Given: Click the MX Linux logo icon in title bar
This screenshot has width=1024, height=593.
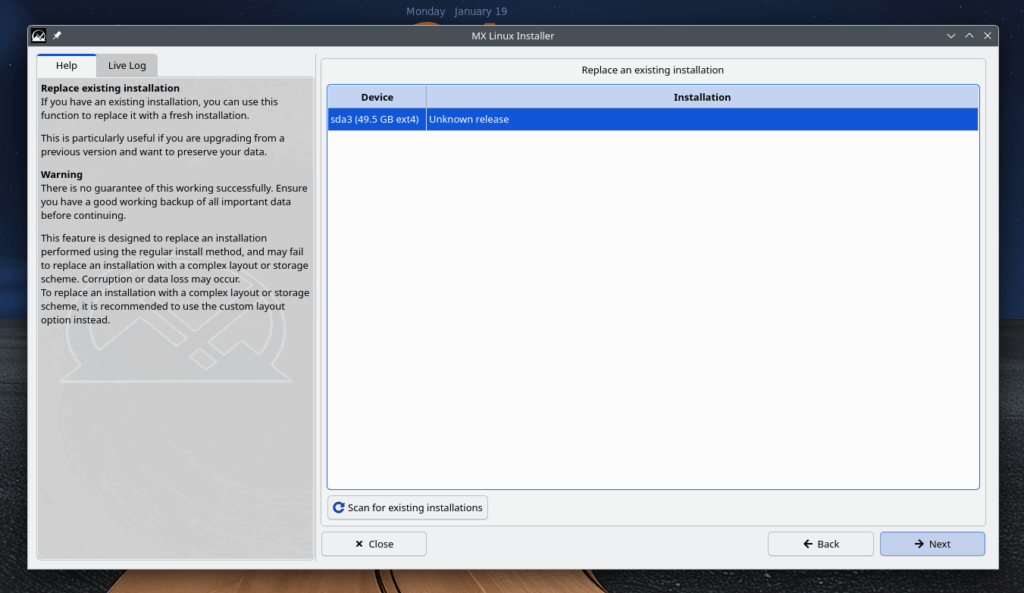Looking at the screenshot, I should pos(39,36).
